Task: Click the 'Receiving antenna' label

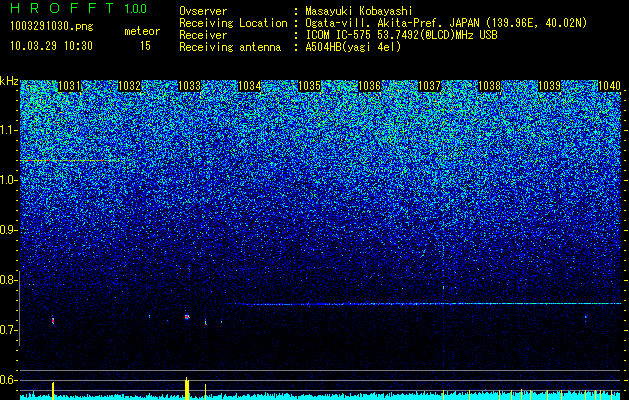Action: (x=230, y=47)
